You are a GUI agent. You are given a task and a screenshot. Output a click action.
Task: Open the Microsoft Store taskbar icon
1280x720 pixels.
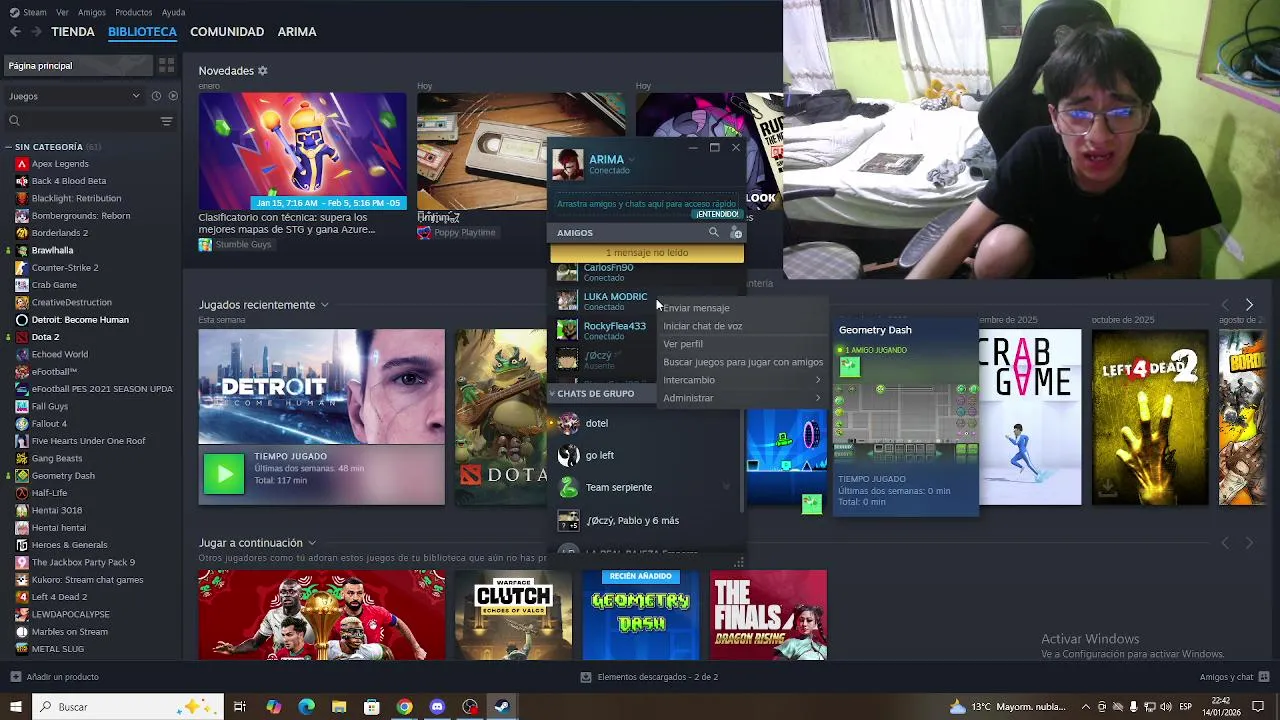371,707
